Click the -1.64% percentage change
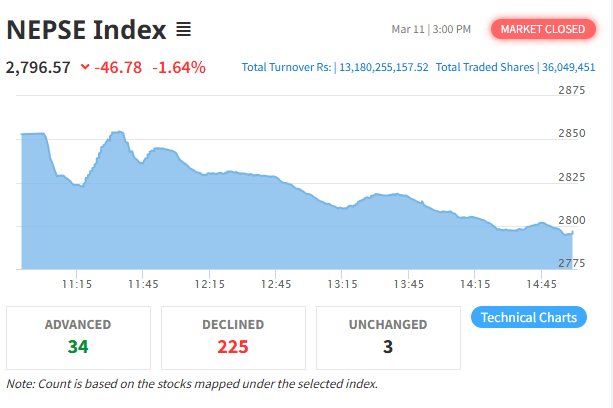Screen dimensions: 613x408 click(x=180, y=68)
